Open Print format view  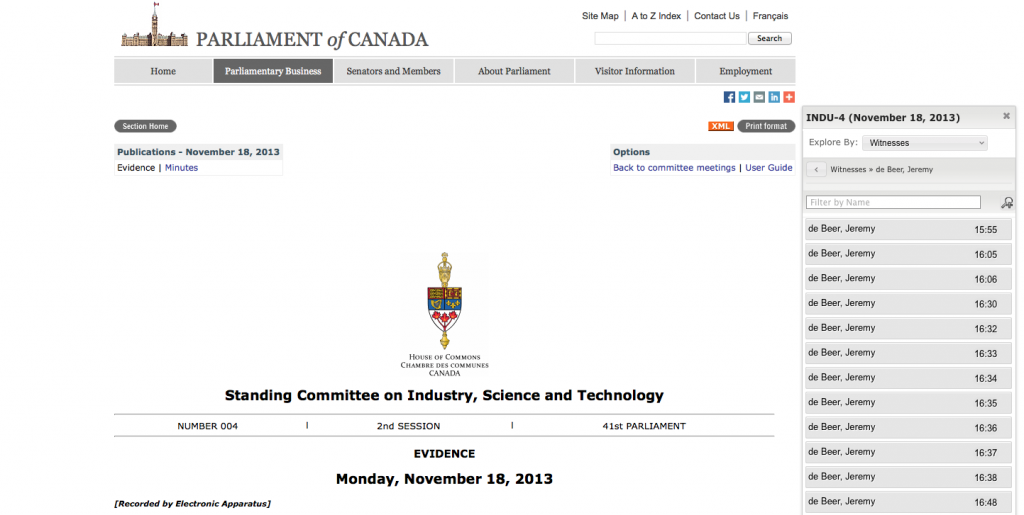coord(766,126)
